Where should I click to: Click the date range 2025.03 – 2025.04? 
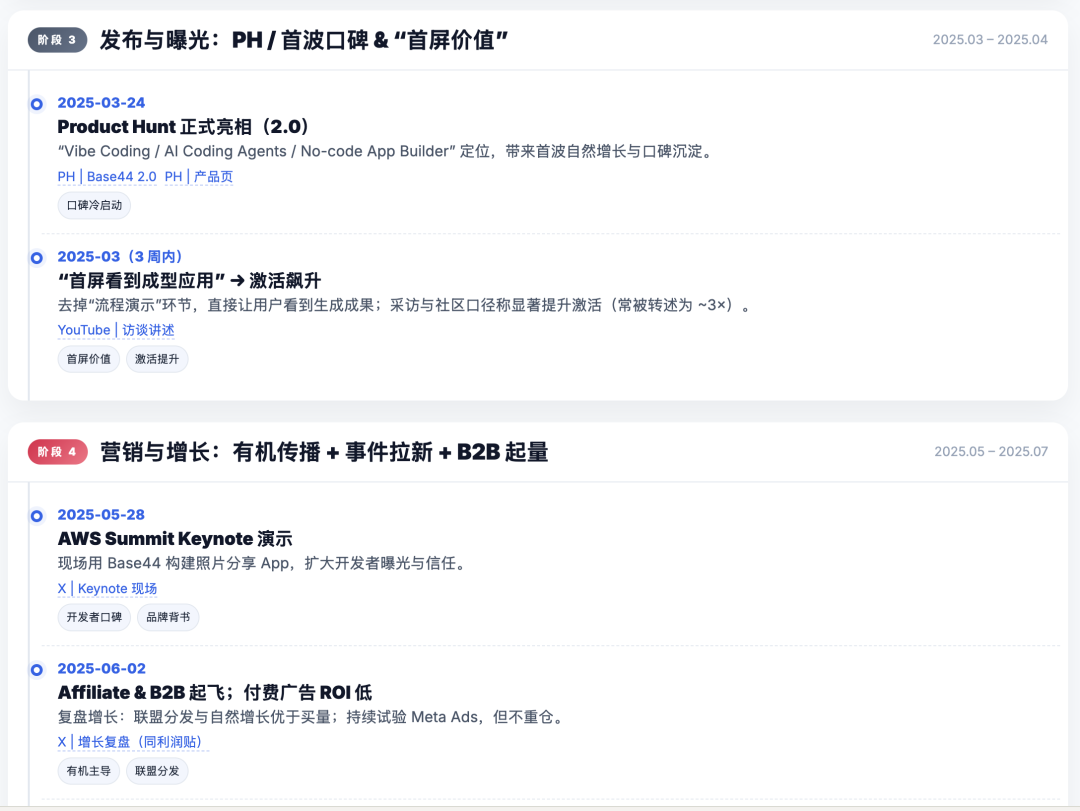(990, 39)
